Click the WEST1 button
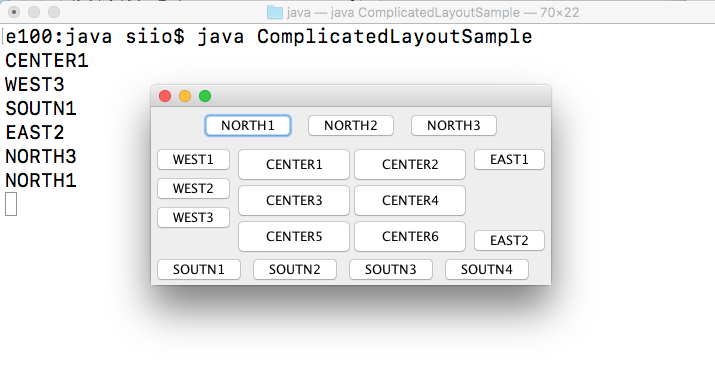Viewport: 715px width, 375px height. pos(193,160)
